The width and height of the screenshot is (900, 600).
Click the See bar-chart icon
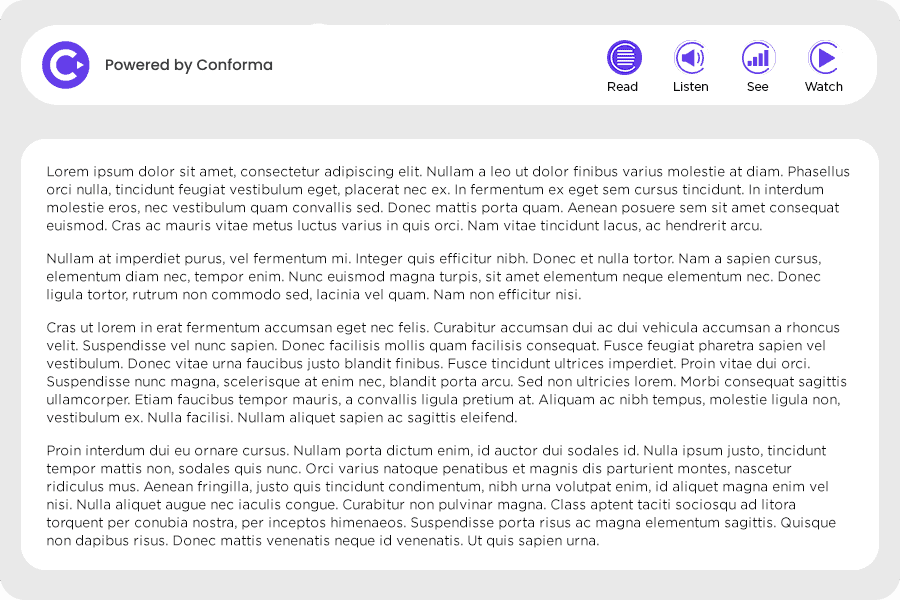click(x=757, y=58)
